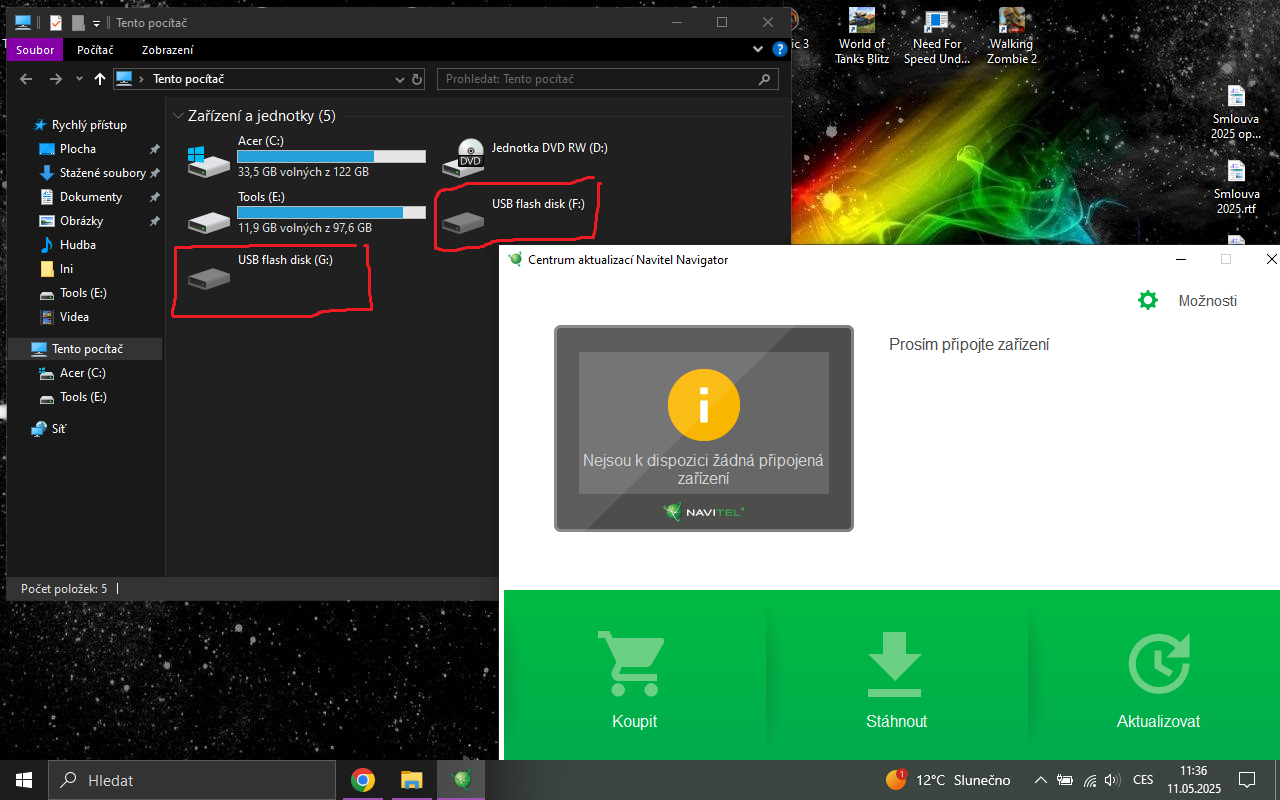The width and height of the screenshot is (1280, 800).
Task: Open the Ini folder in sidebar
Action: pyautogui.click(x=66, y=269)
